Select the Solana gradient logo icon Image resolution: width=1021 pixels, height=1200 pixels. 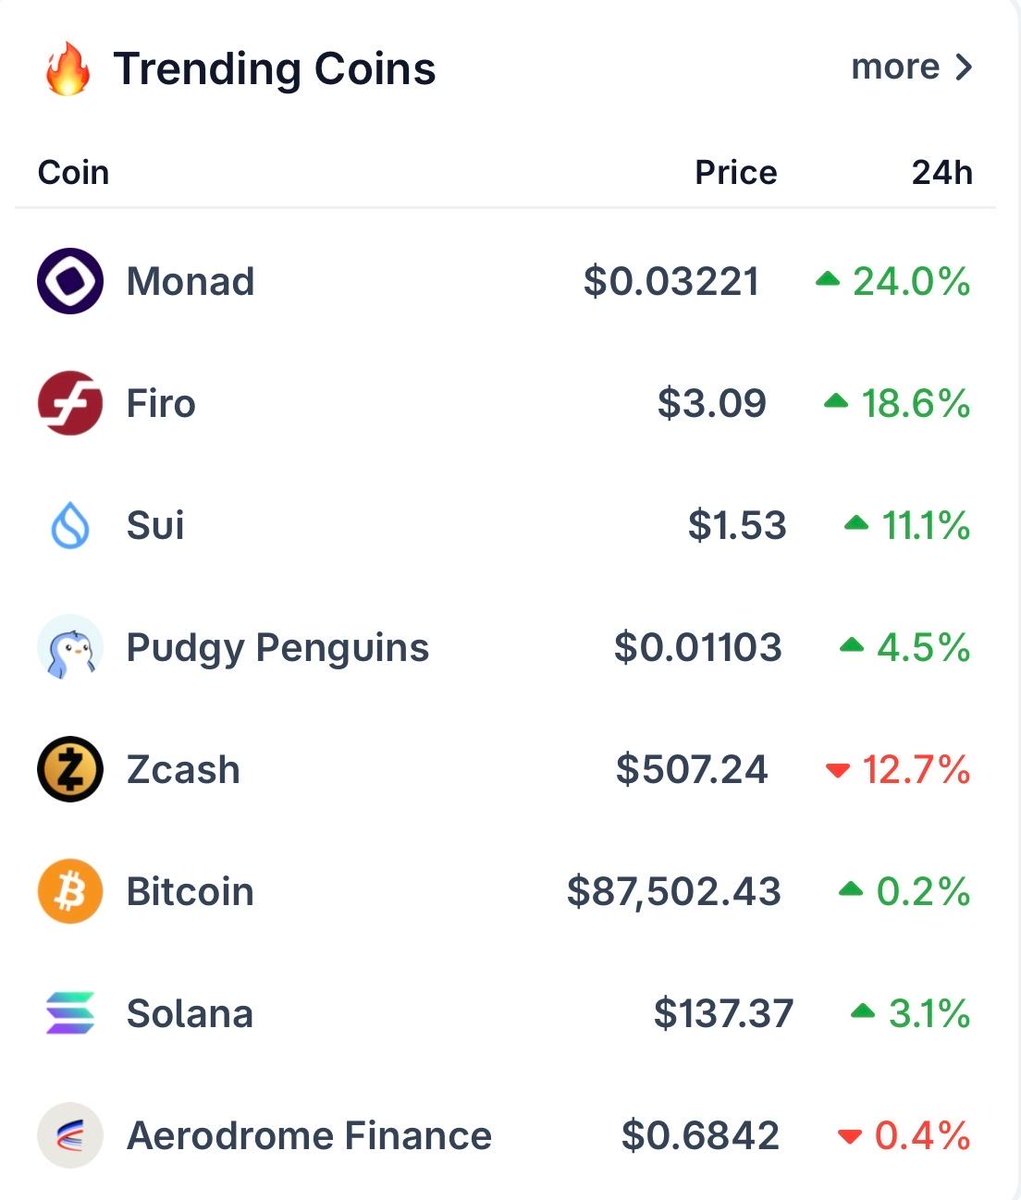coord(70,1013)
